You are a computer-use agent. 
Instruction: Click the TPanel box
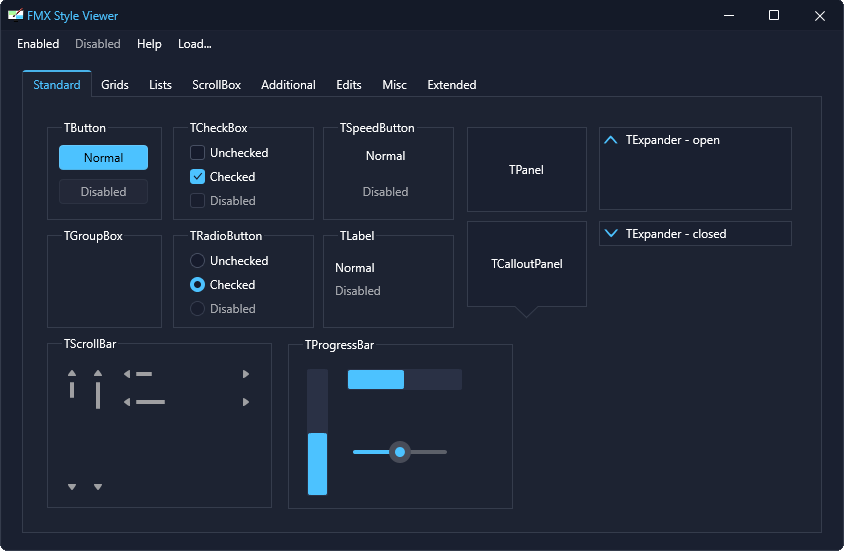(x=527, y=169)
